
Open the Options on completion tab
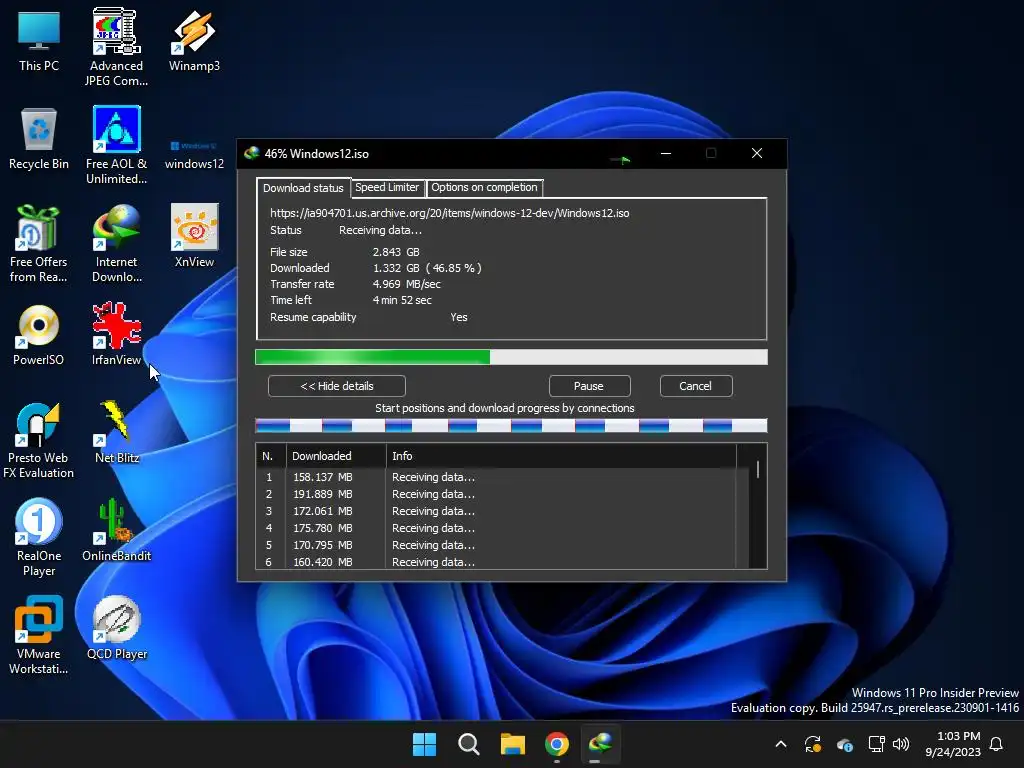(x=485, y=187)
